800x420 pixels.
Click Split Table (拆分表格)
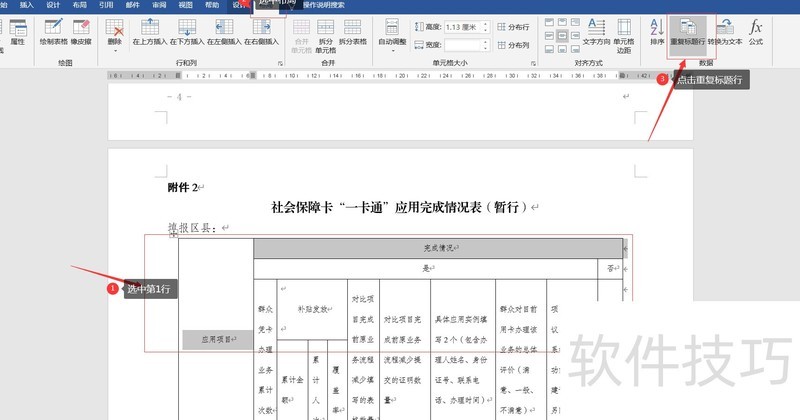coord(353,32)
